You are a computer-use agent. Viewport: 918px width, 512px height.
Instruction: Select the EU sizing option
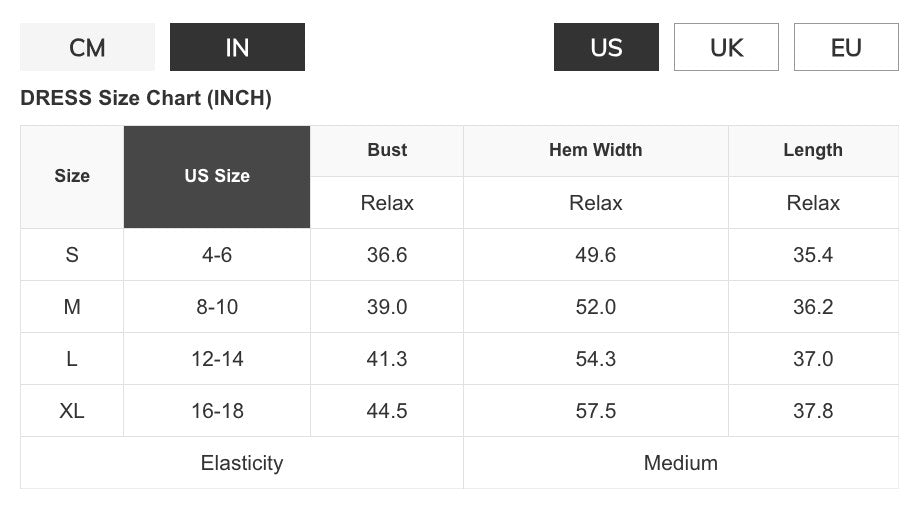[846, 47]
